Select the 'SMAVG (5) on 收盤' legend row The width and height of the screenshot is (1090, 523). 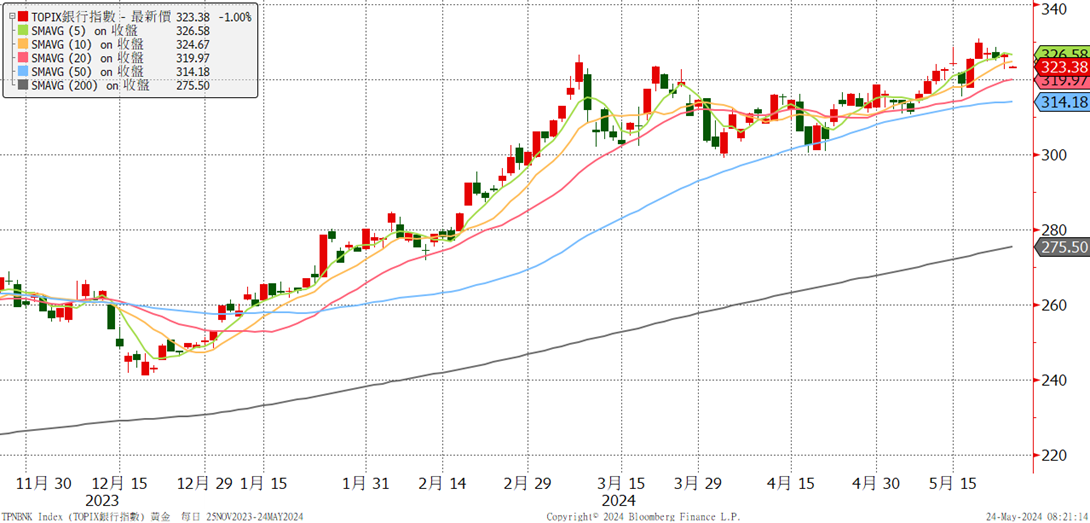(85, 31)
